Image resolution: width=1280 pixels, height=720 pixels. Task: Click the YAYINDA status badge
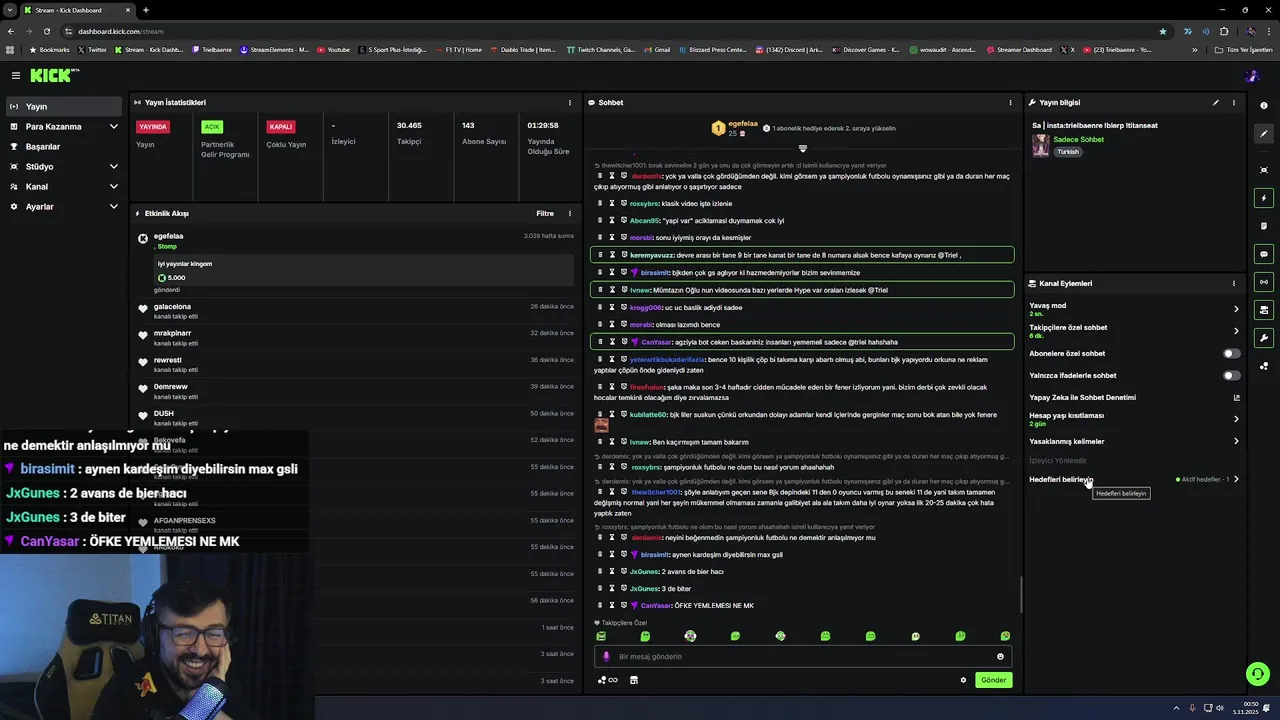pos(153,127)
